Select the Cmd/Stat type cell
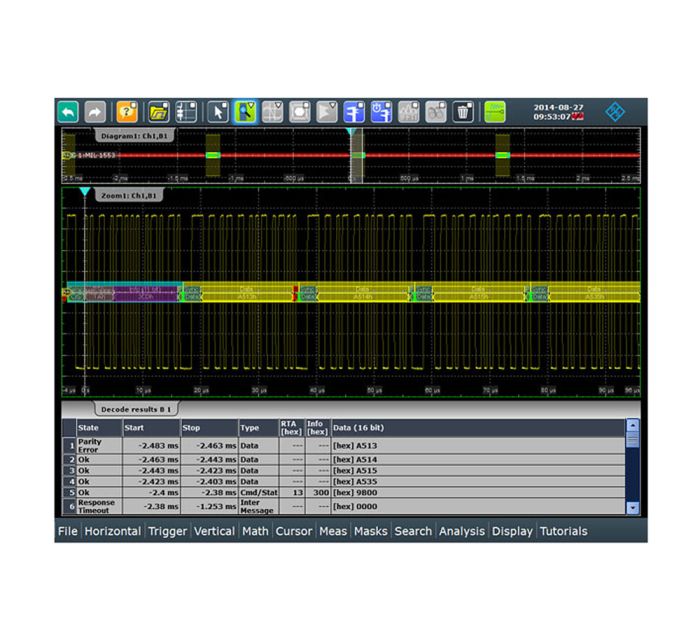 coord(259,493)
